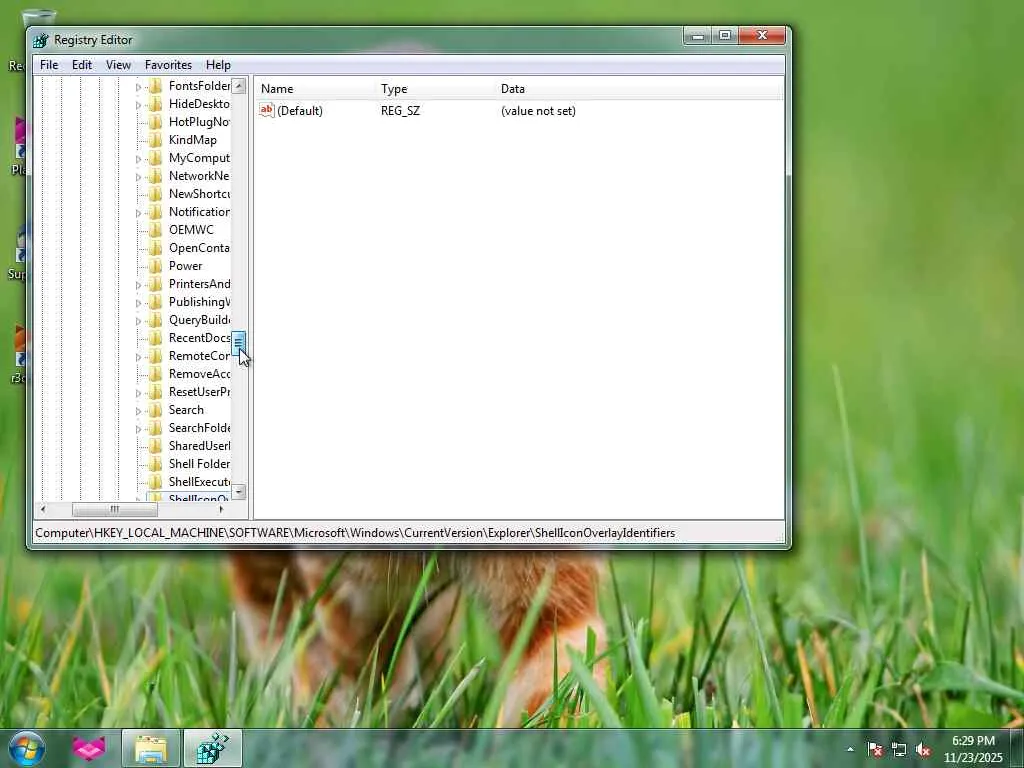Select the KindMap folder icon
1024x768 pixels.
click(x=155, y=140)
